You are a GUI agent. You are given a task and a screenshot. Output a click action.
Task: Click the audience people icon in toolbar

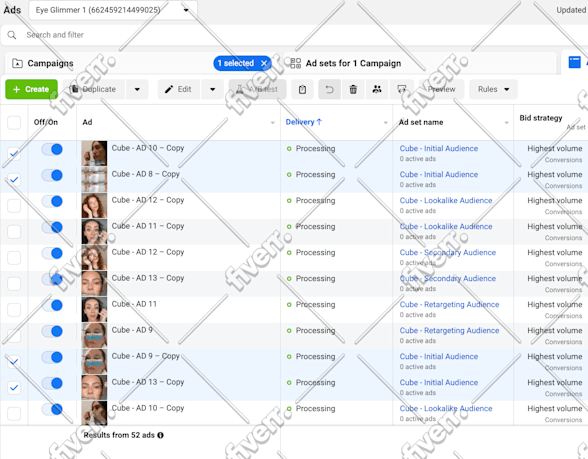click(377, 89)
